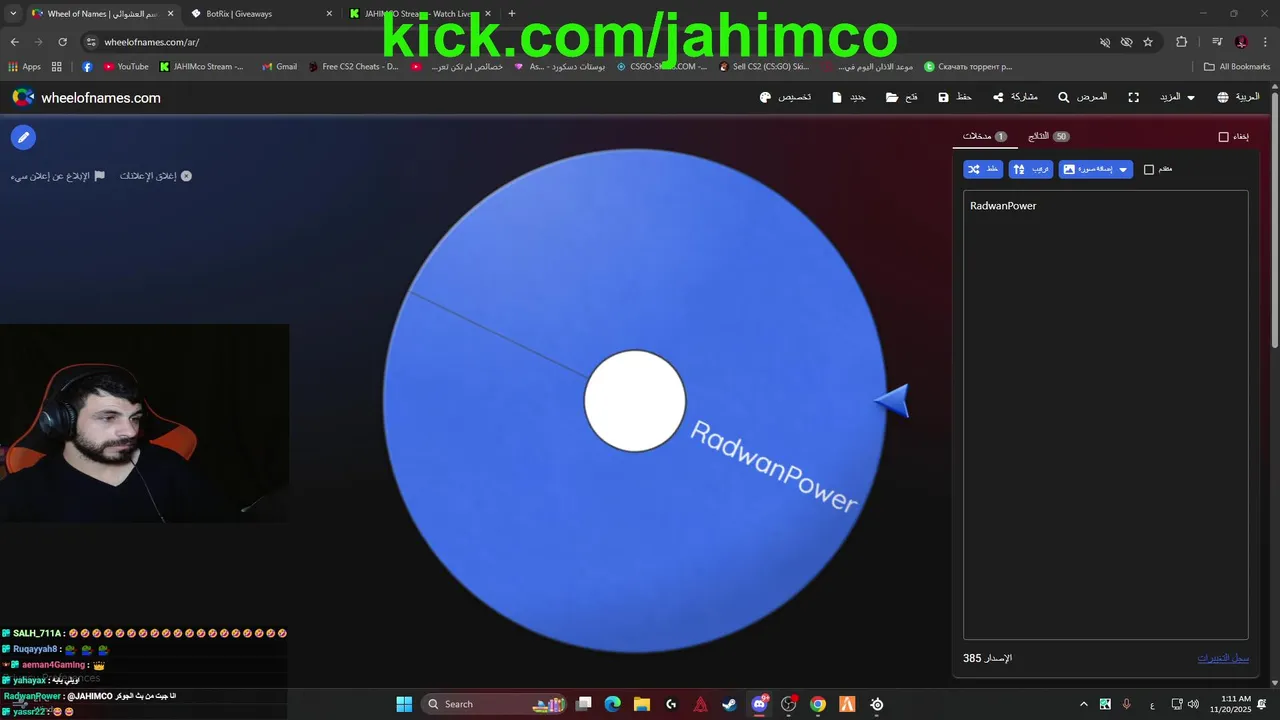Image resolution: width=1280 pixels, height=720 pixels.
Task: Open the volume control in tray
Action: [x=1194, y=704]
